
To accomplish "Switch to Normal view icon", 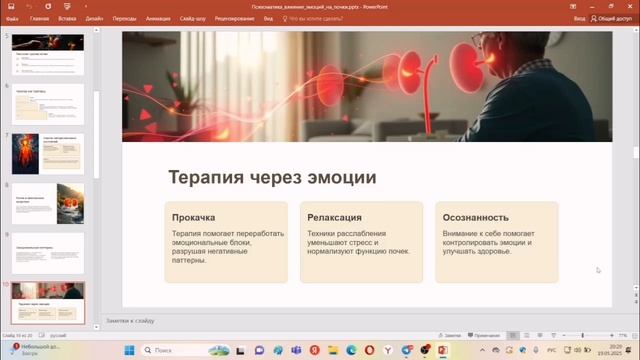I will pos(513,336).
